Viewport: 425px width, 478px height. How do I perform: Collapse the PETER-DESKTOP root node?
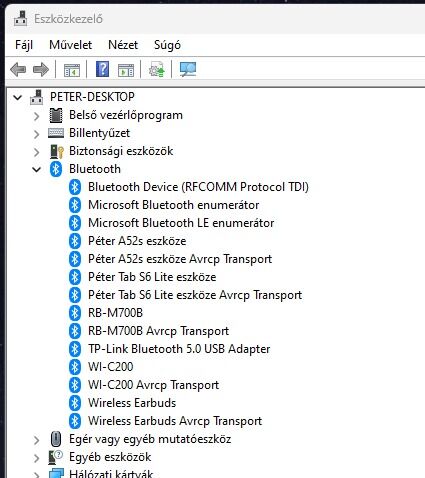coord(17,97)
